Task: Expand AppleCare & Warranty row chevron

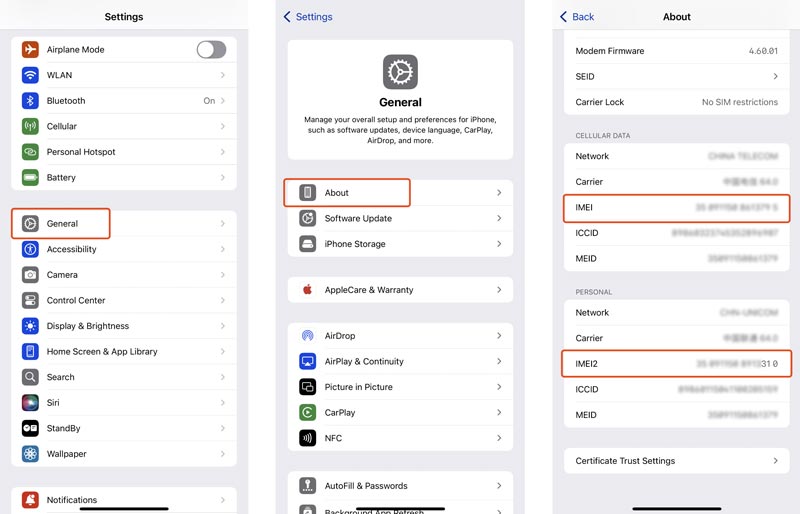Action: (x=499, y=289)
